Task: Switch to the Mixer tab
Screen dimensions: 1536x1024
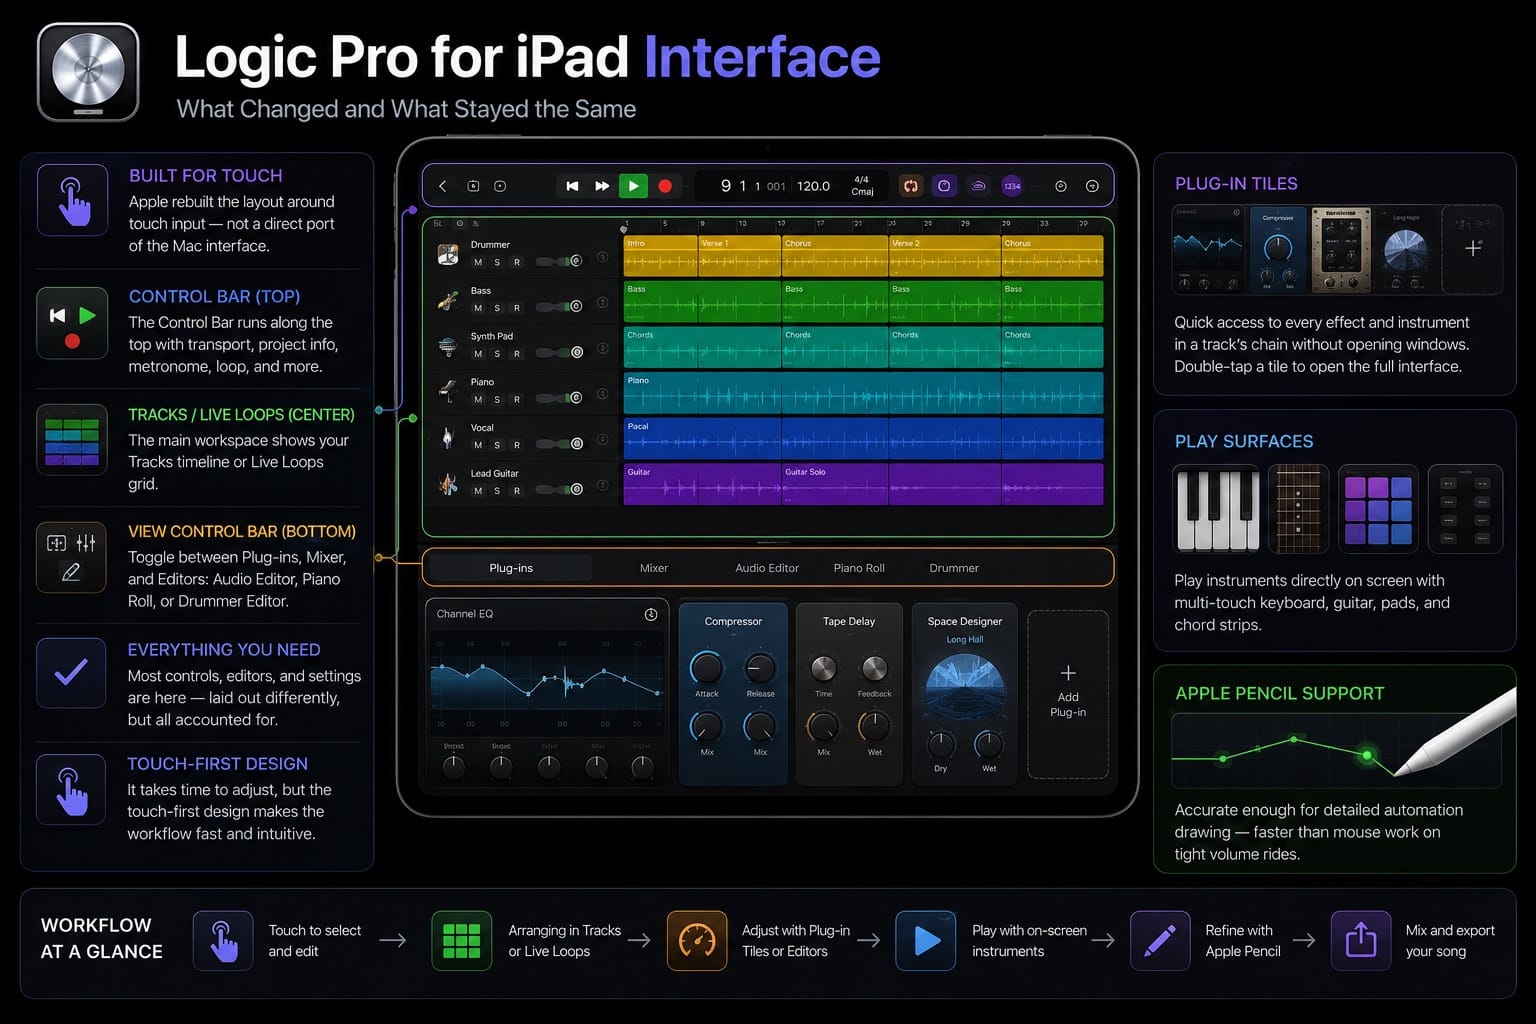Action: tap(654, 568)
